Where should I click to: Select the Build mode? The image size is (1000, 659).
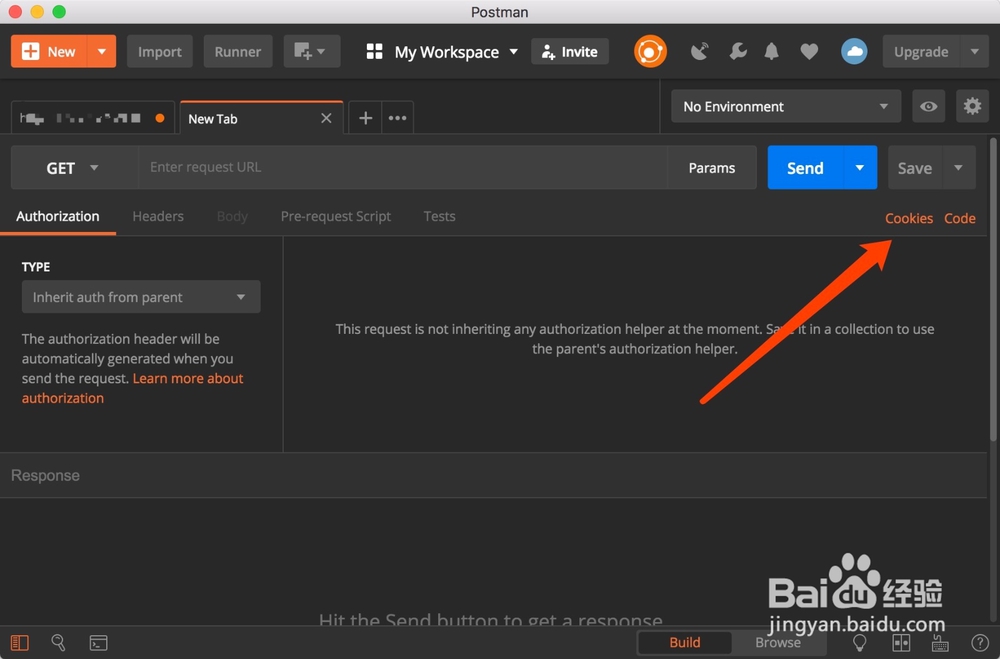coord(684,642)
